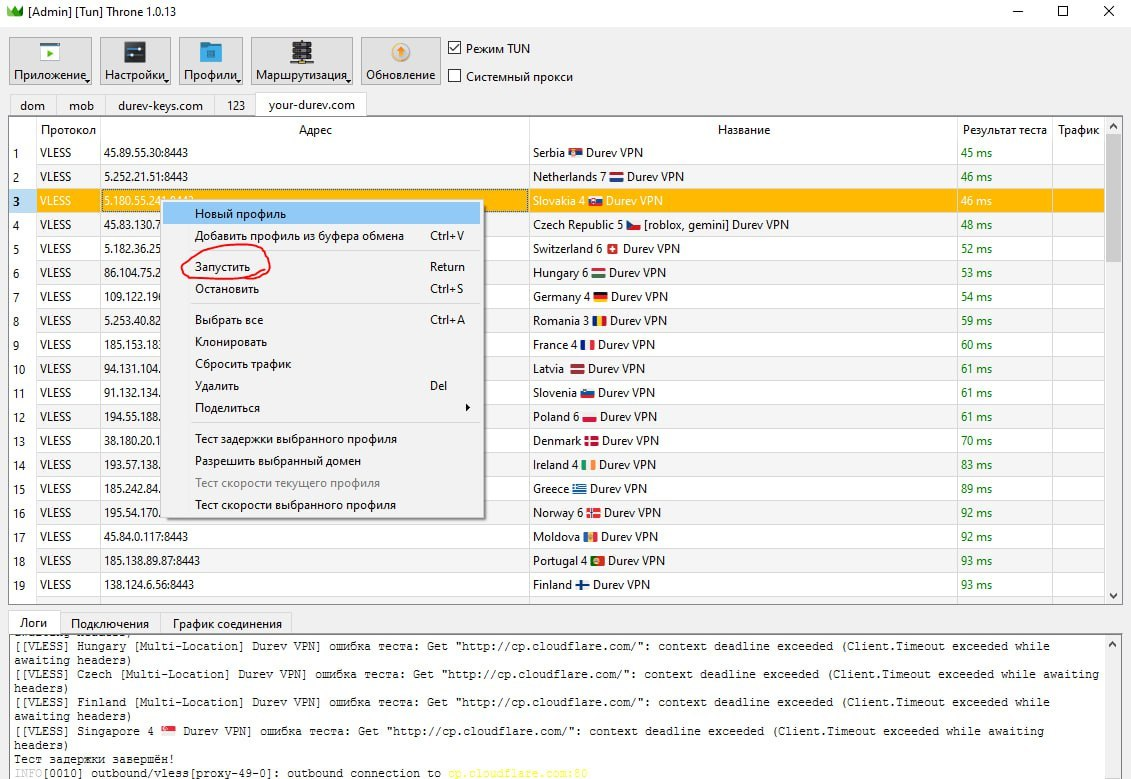Open the Подключения tab
The image size is (1131, 779).
[x=110, y=623]
